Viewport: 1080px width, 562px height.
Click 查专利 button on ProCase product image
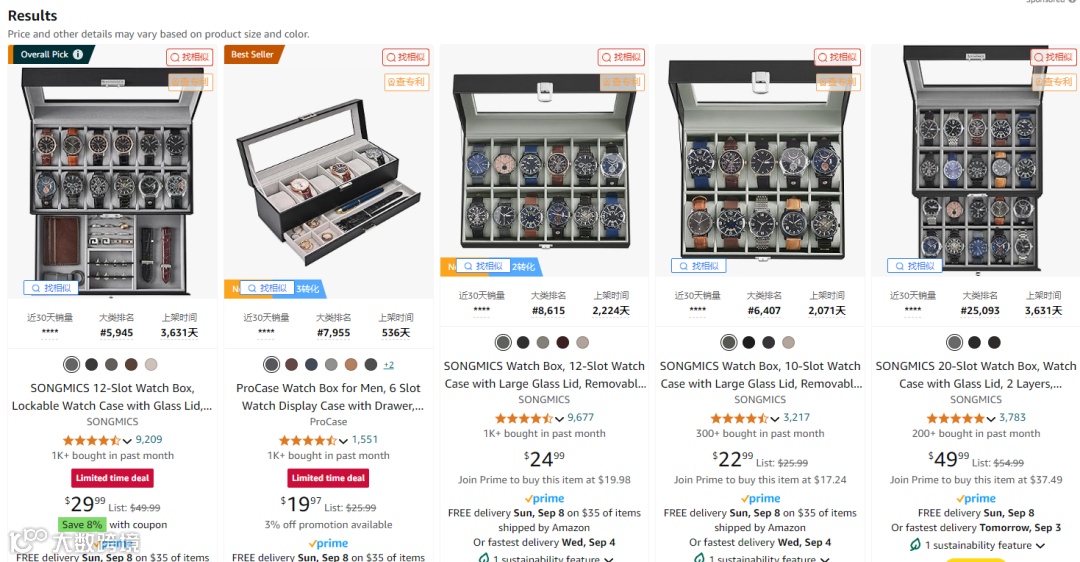point(406,82)
